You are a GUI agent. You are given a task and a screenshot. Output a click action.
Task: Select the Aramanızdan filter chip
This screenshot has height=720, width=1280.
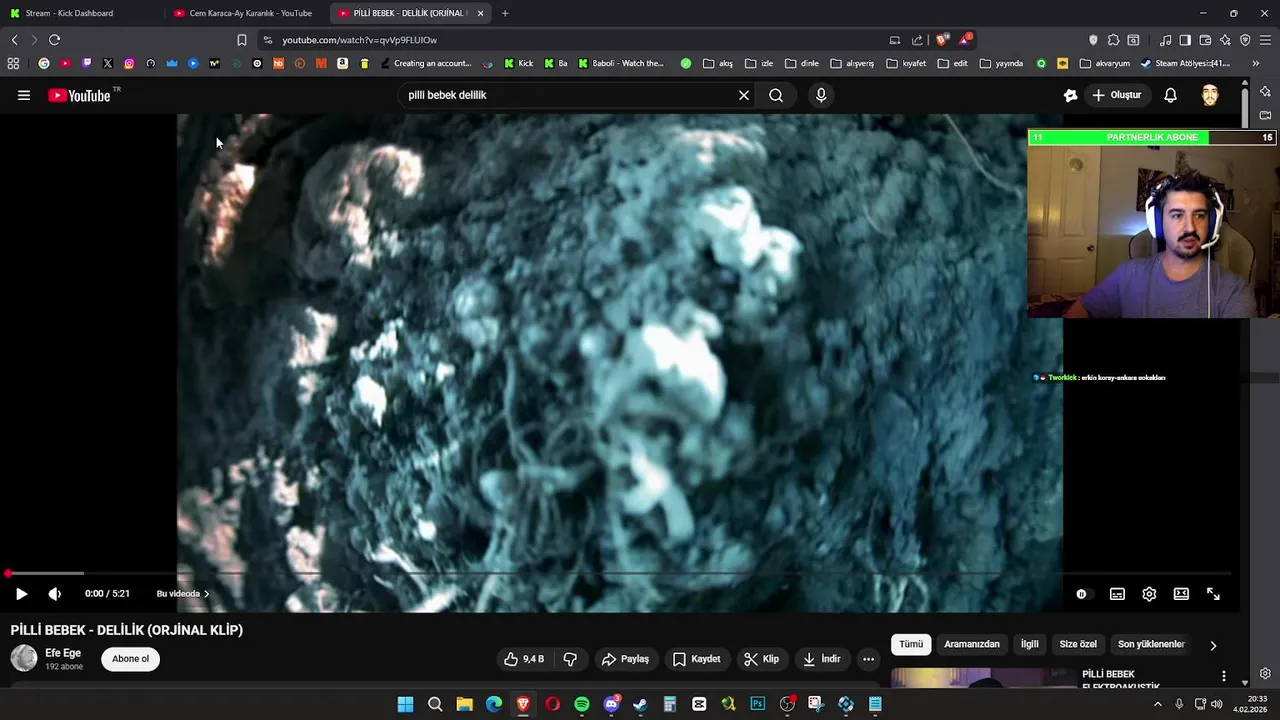pos(972,645)
